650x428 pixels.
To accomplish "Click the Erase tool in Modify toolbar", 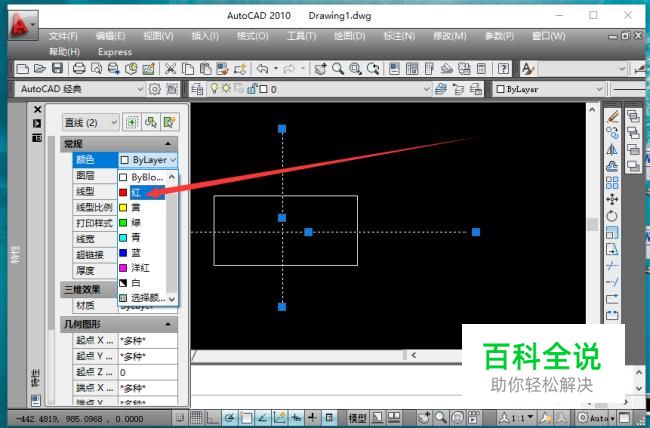I will click(x=612, y=117).
